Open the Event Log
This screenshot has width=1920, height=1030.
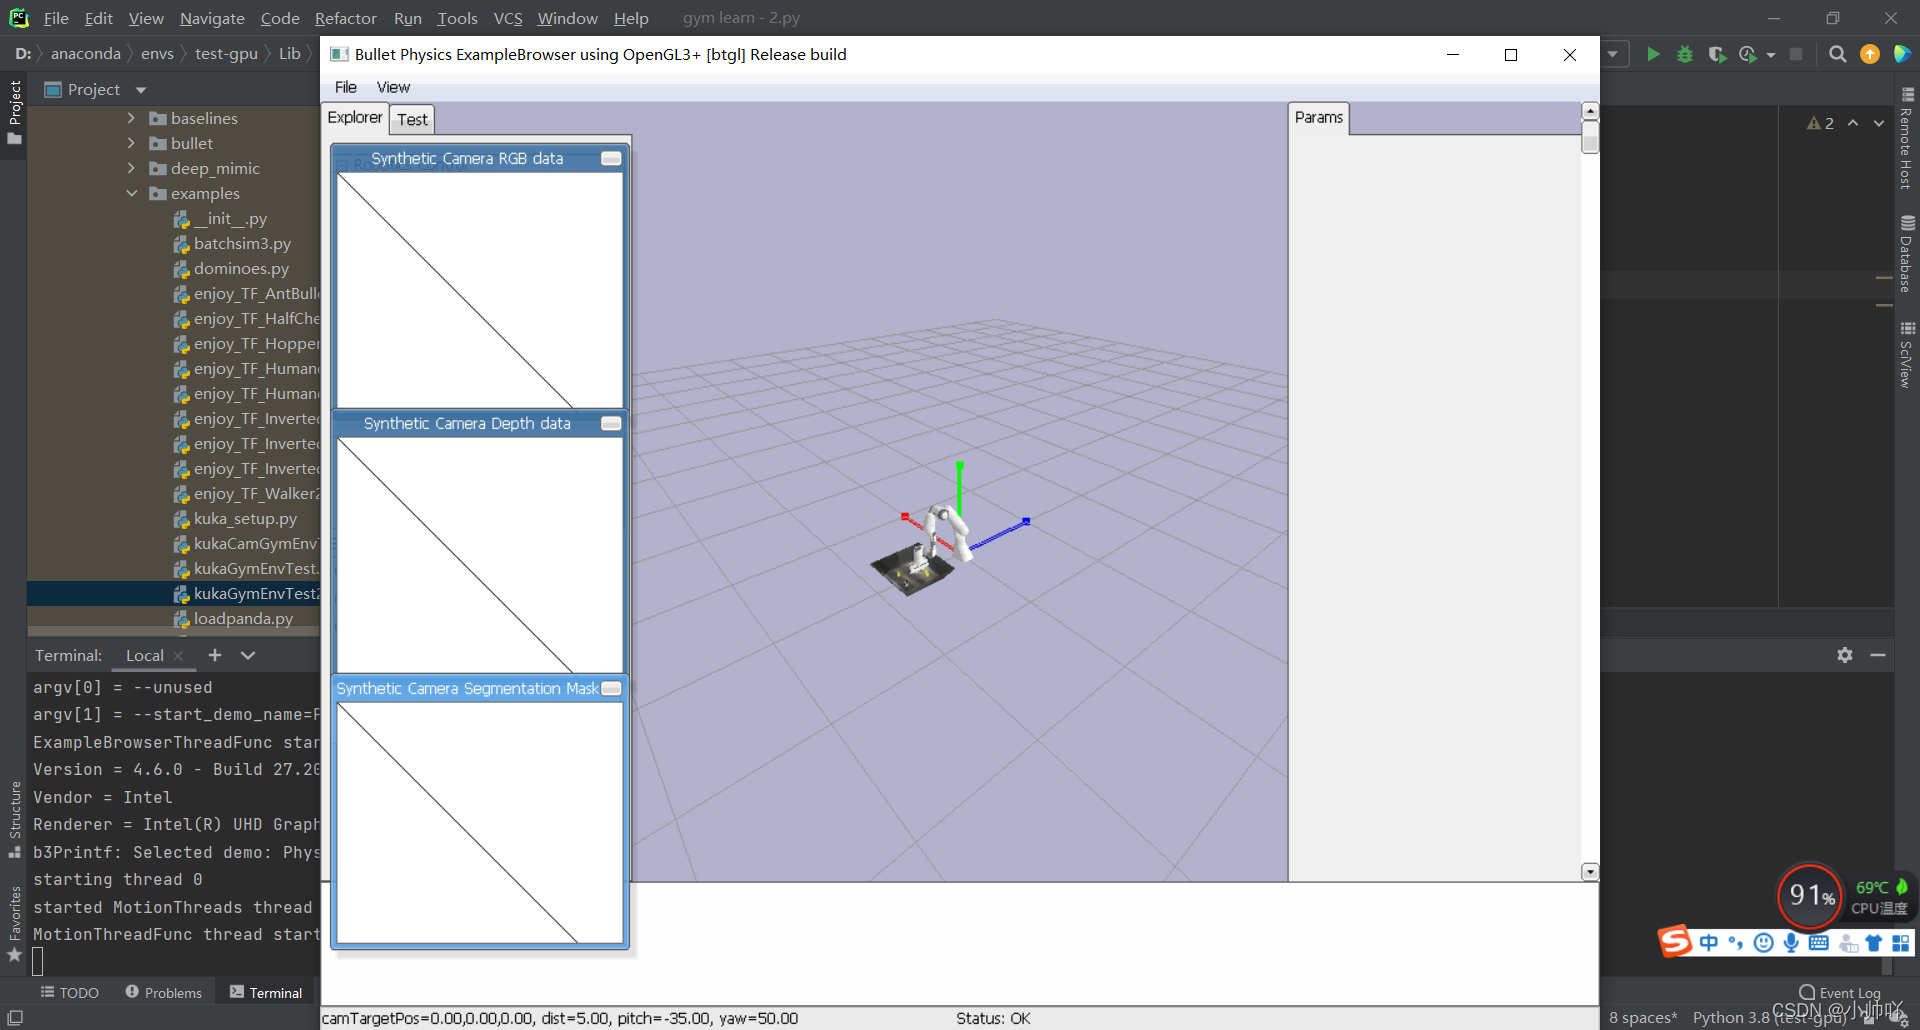[1840, 992]
